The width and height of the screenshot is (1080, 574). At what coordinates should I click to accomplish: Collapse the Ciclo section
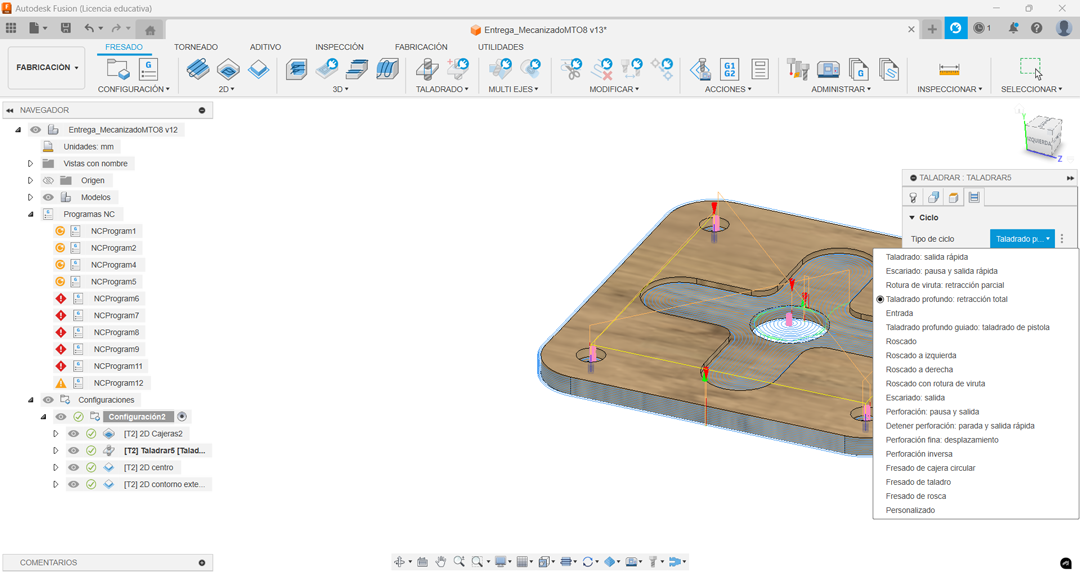coord(912,218)
